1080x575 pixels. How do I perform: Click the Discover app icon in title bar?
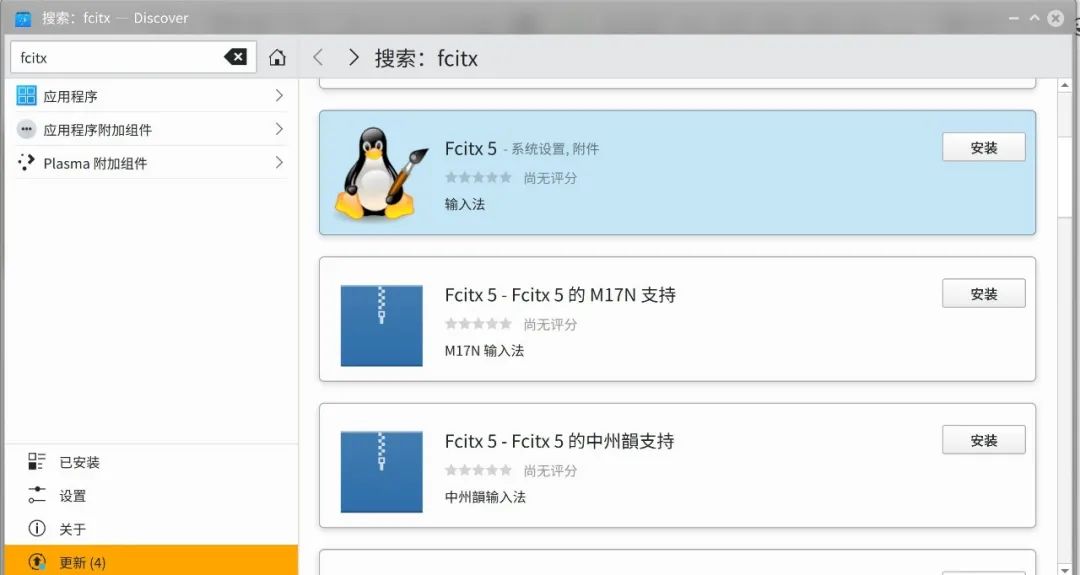(x=23, y=19)
